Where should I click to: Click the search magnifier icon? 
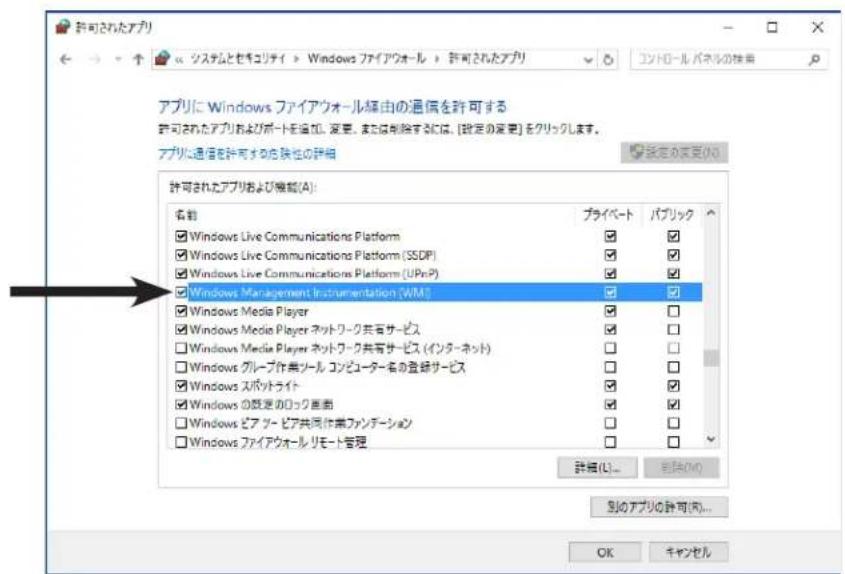point(814,59)
